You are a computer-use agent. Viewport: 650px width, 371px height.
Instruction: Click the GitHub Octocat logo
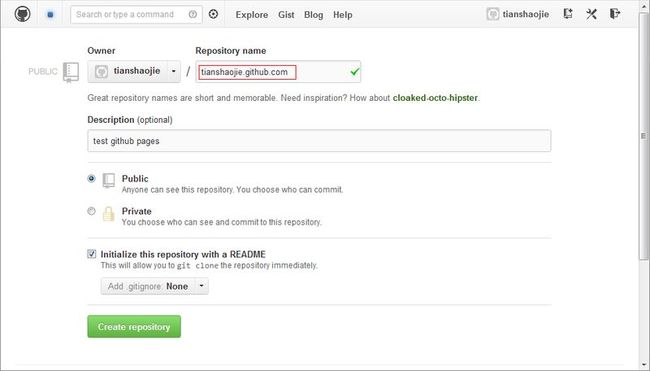(22, 14)
